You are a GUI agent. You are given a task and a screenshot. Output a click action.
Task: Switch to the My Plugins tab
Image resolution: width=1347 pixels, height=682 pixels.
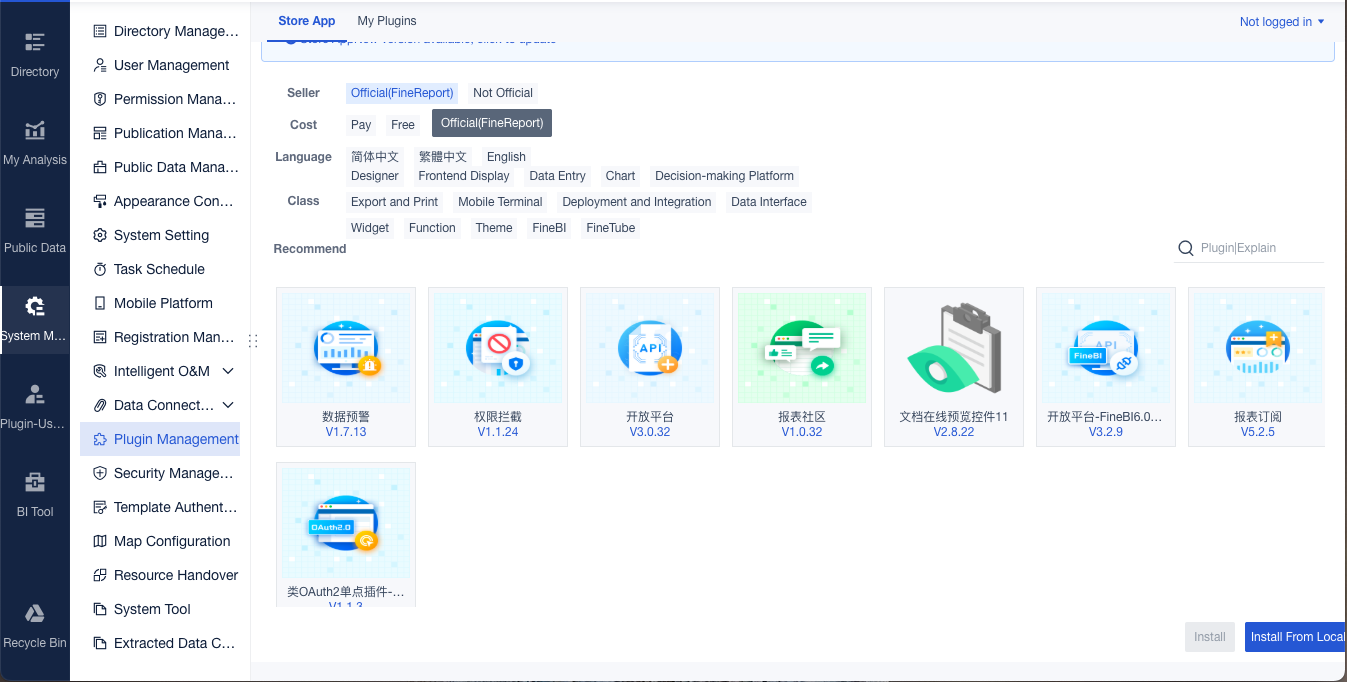click(387, 21)
